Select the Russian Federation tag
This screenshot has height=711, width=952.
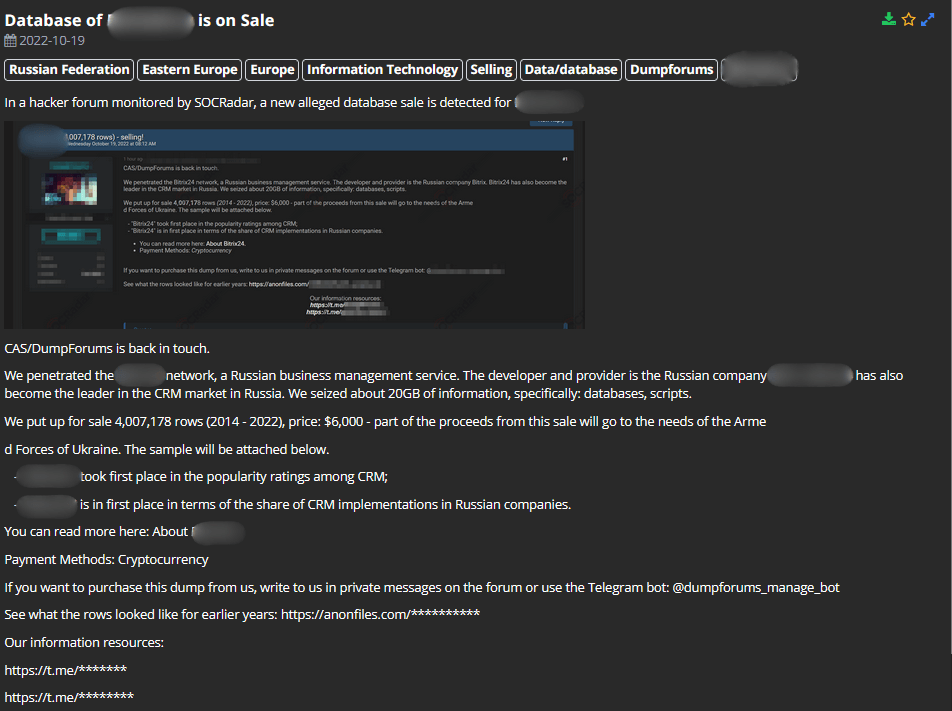[69, 70]
